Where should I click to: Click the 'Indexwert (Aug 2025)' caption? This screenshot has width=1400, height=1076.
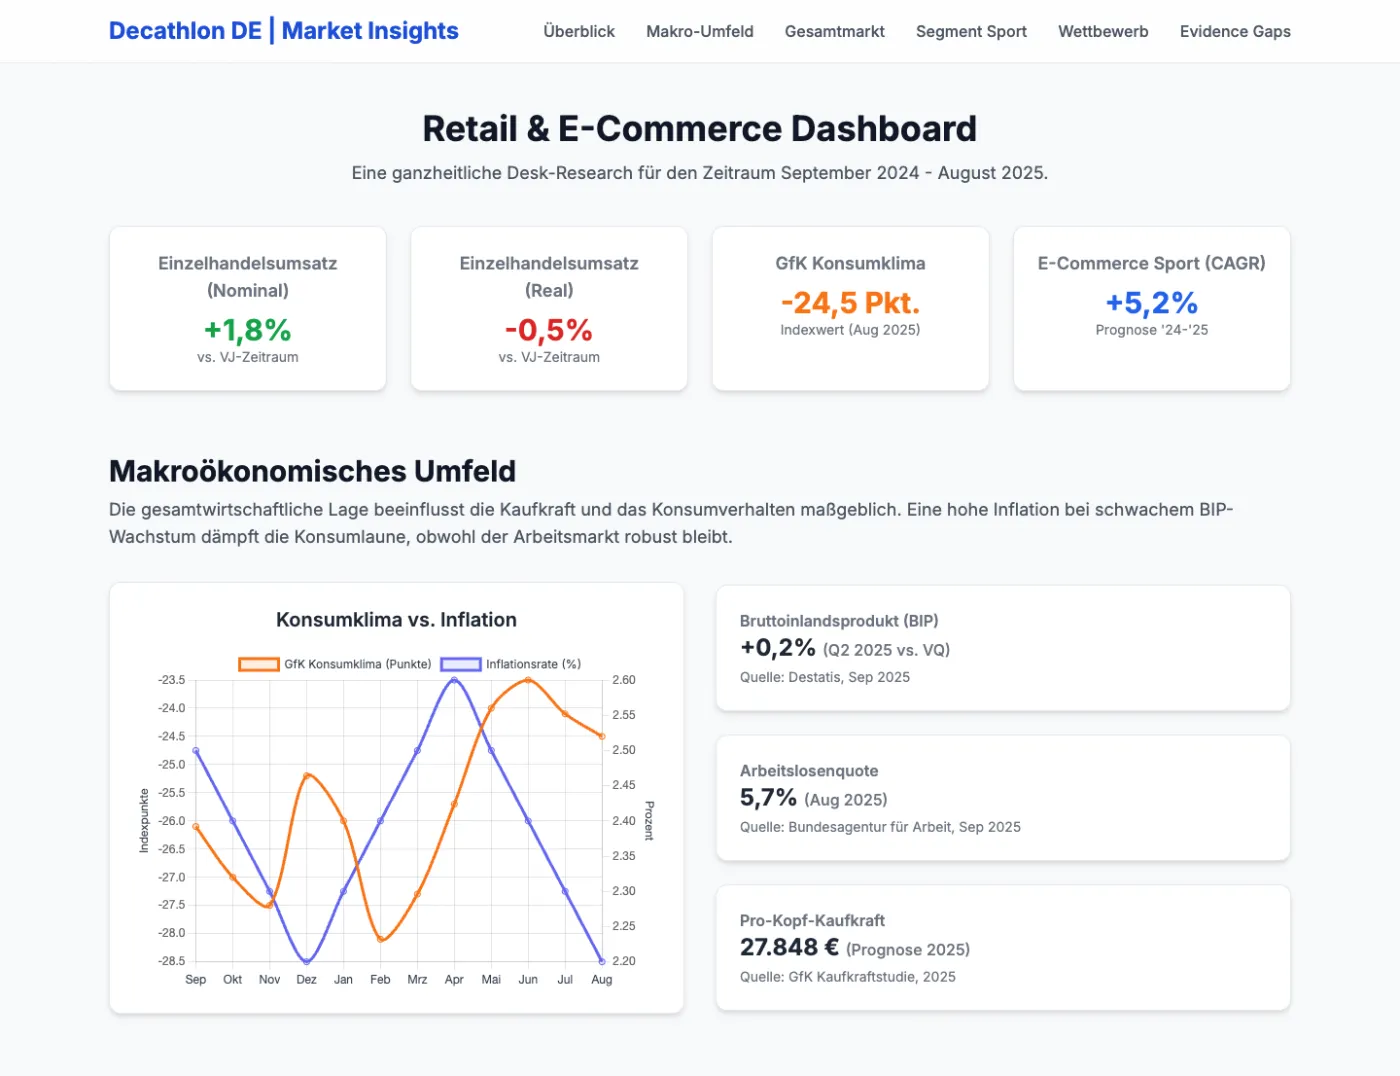point(850,330)
